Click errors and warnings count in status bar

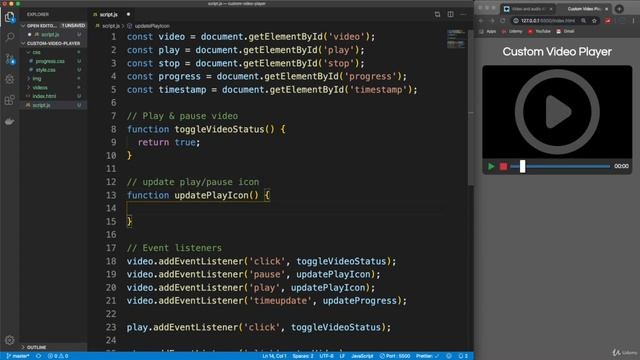pyautogui.click(x=58, y=356)
